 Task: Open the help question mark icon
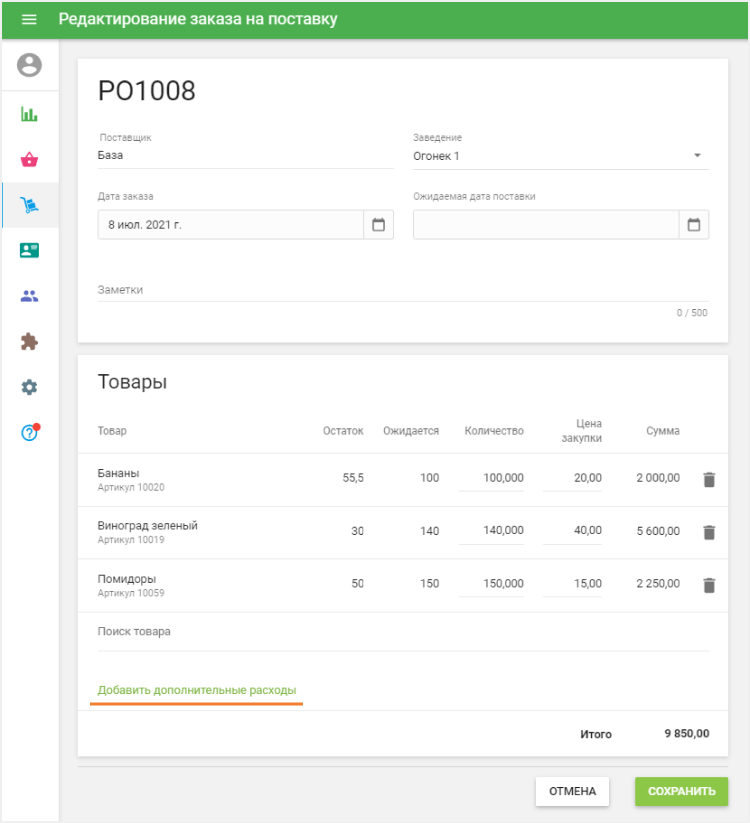(x=30, y=433)
